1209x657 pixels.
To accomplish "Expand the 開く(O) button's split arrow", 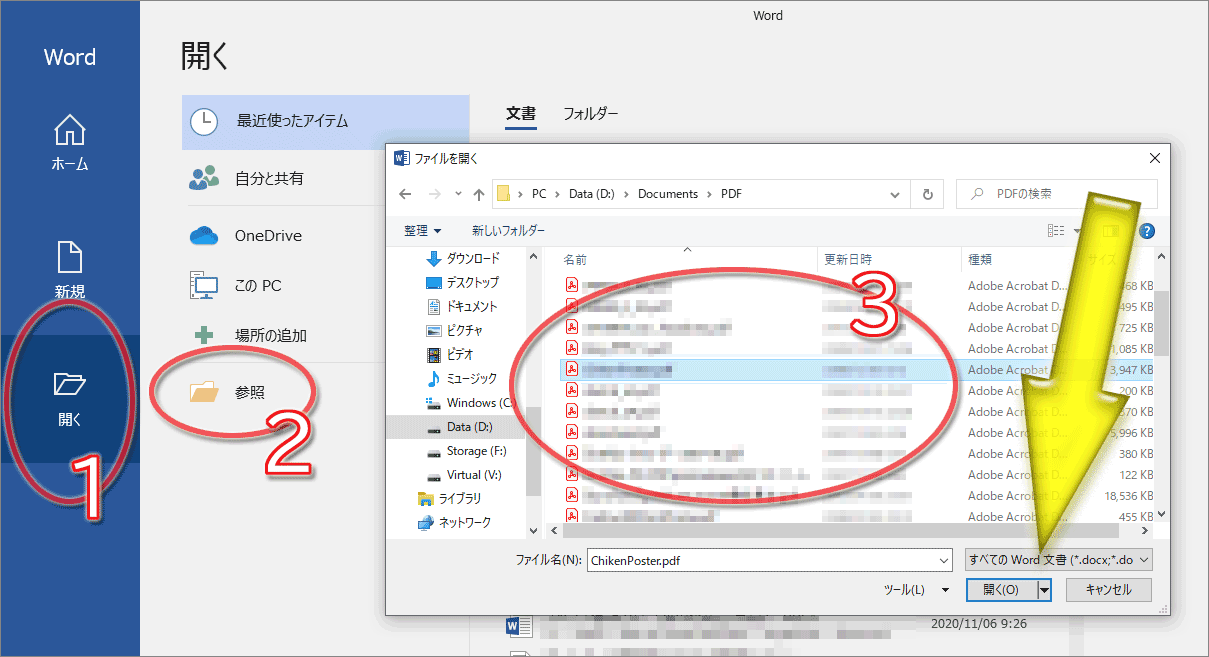I will point(1044,590).
